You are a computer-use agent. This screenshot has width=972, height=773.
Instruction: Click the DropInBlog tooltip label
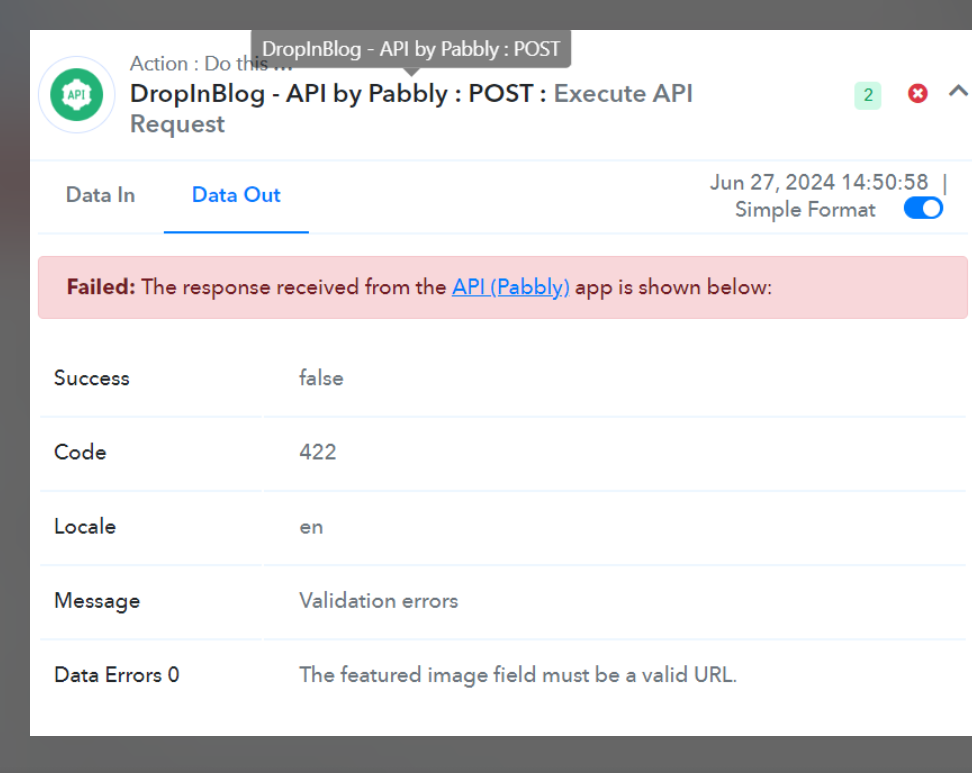pyautogui.click(x=411, y=48)
